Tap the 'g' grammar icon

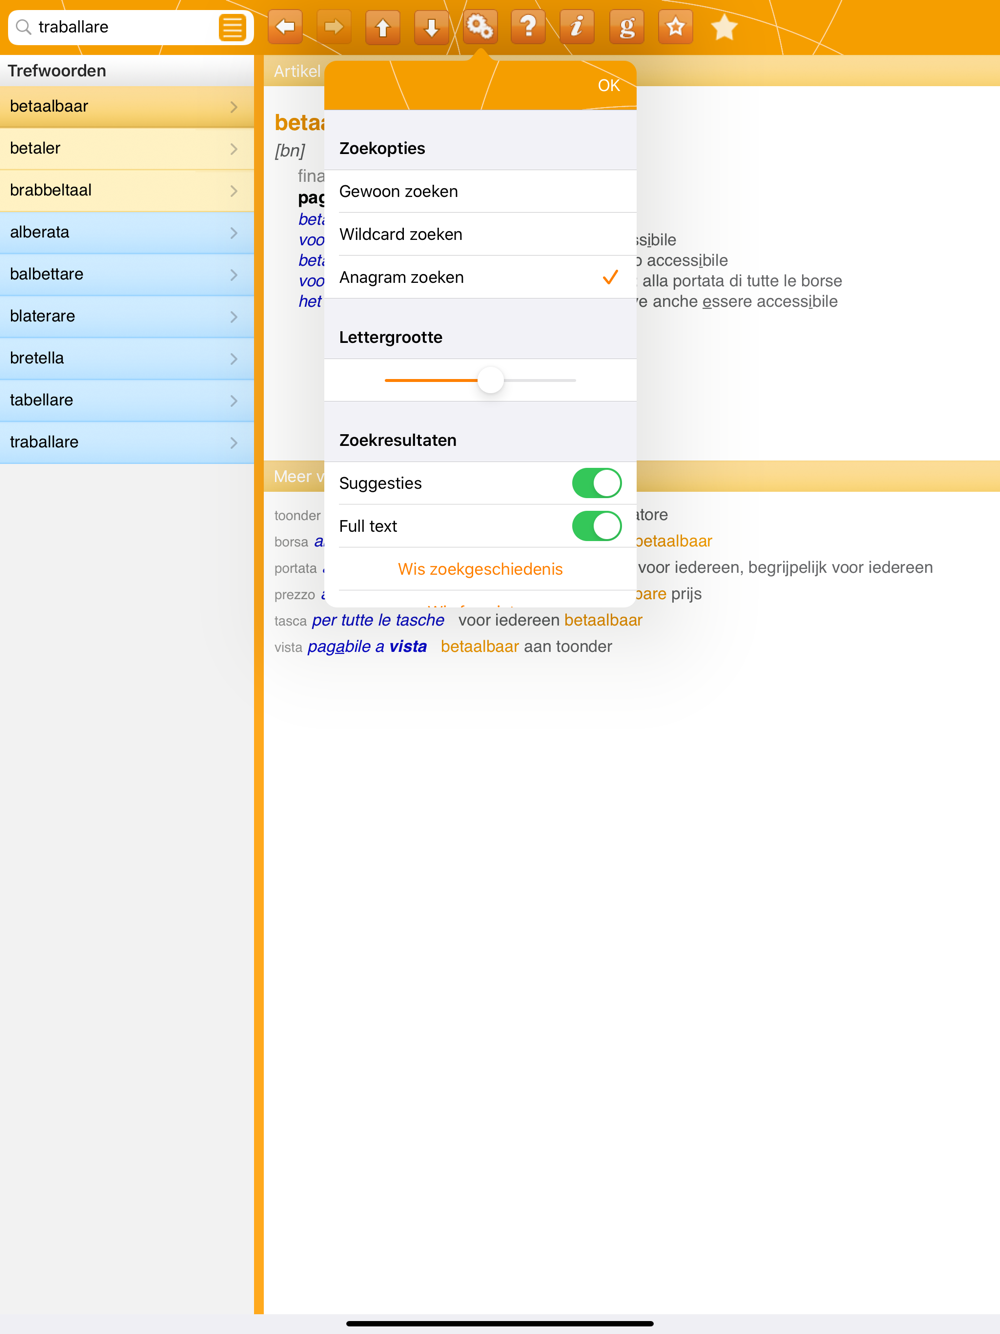click(x=626, y=27)
